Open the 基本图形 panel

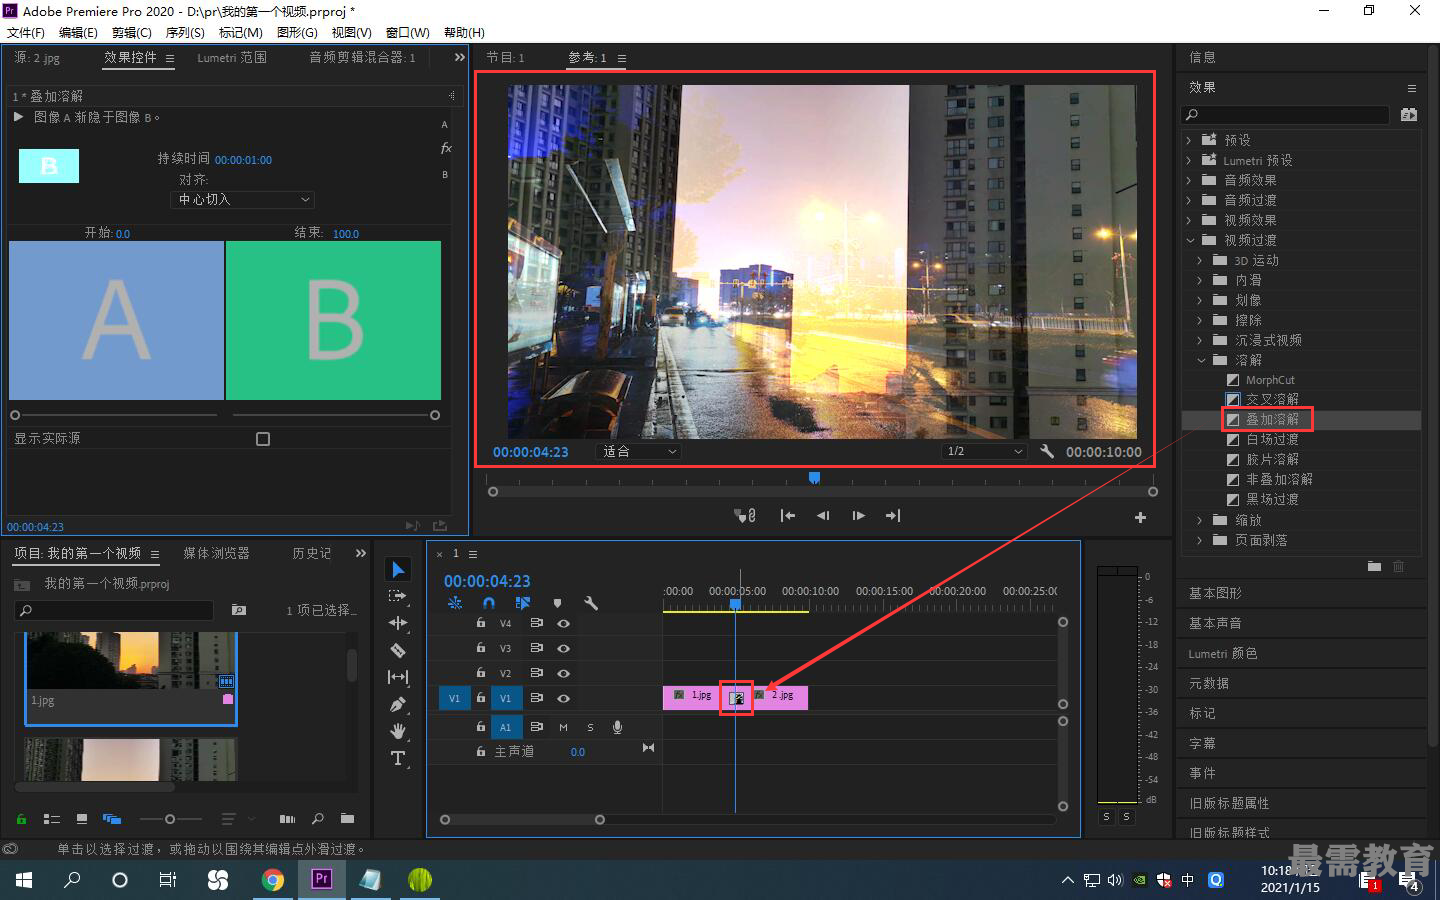(1215, 593)
